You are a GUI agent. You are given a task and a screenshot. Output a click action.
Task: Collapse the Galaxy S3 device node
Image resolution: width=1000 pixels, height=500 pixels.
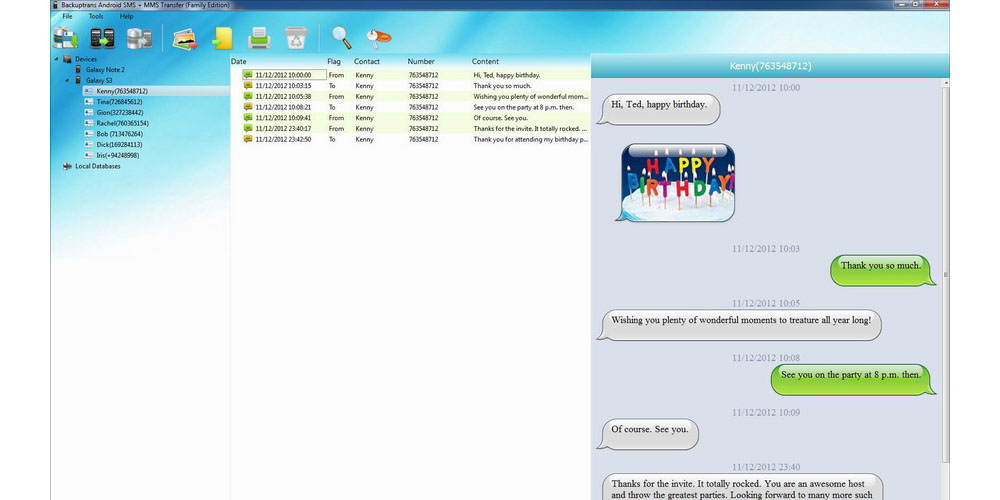coord(67,80)
